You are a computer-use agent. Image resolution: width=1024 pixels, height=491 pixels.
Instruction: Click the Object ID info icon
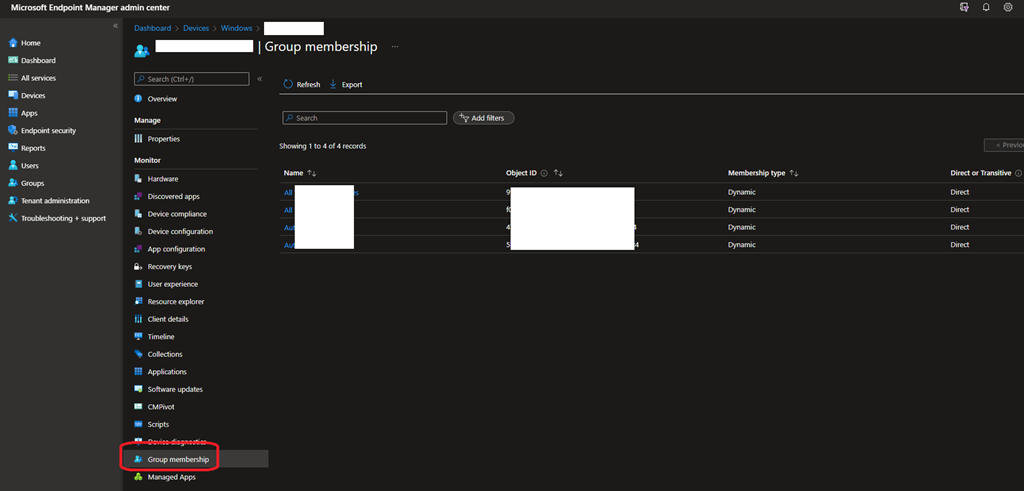click(x=544, y=173)
